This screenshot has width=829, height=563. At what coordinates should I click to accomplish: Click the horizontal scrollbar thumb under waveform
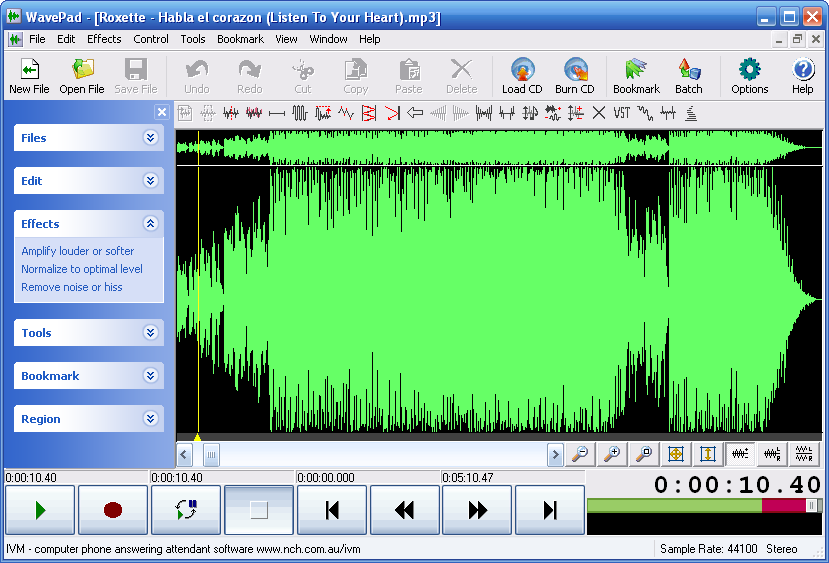[x=211, y=455]
